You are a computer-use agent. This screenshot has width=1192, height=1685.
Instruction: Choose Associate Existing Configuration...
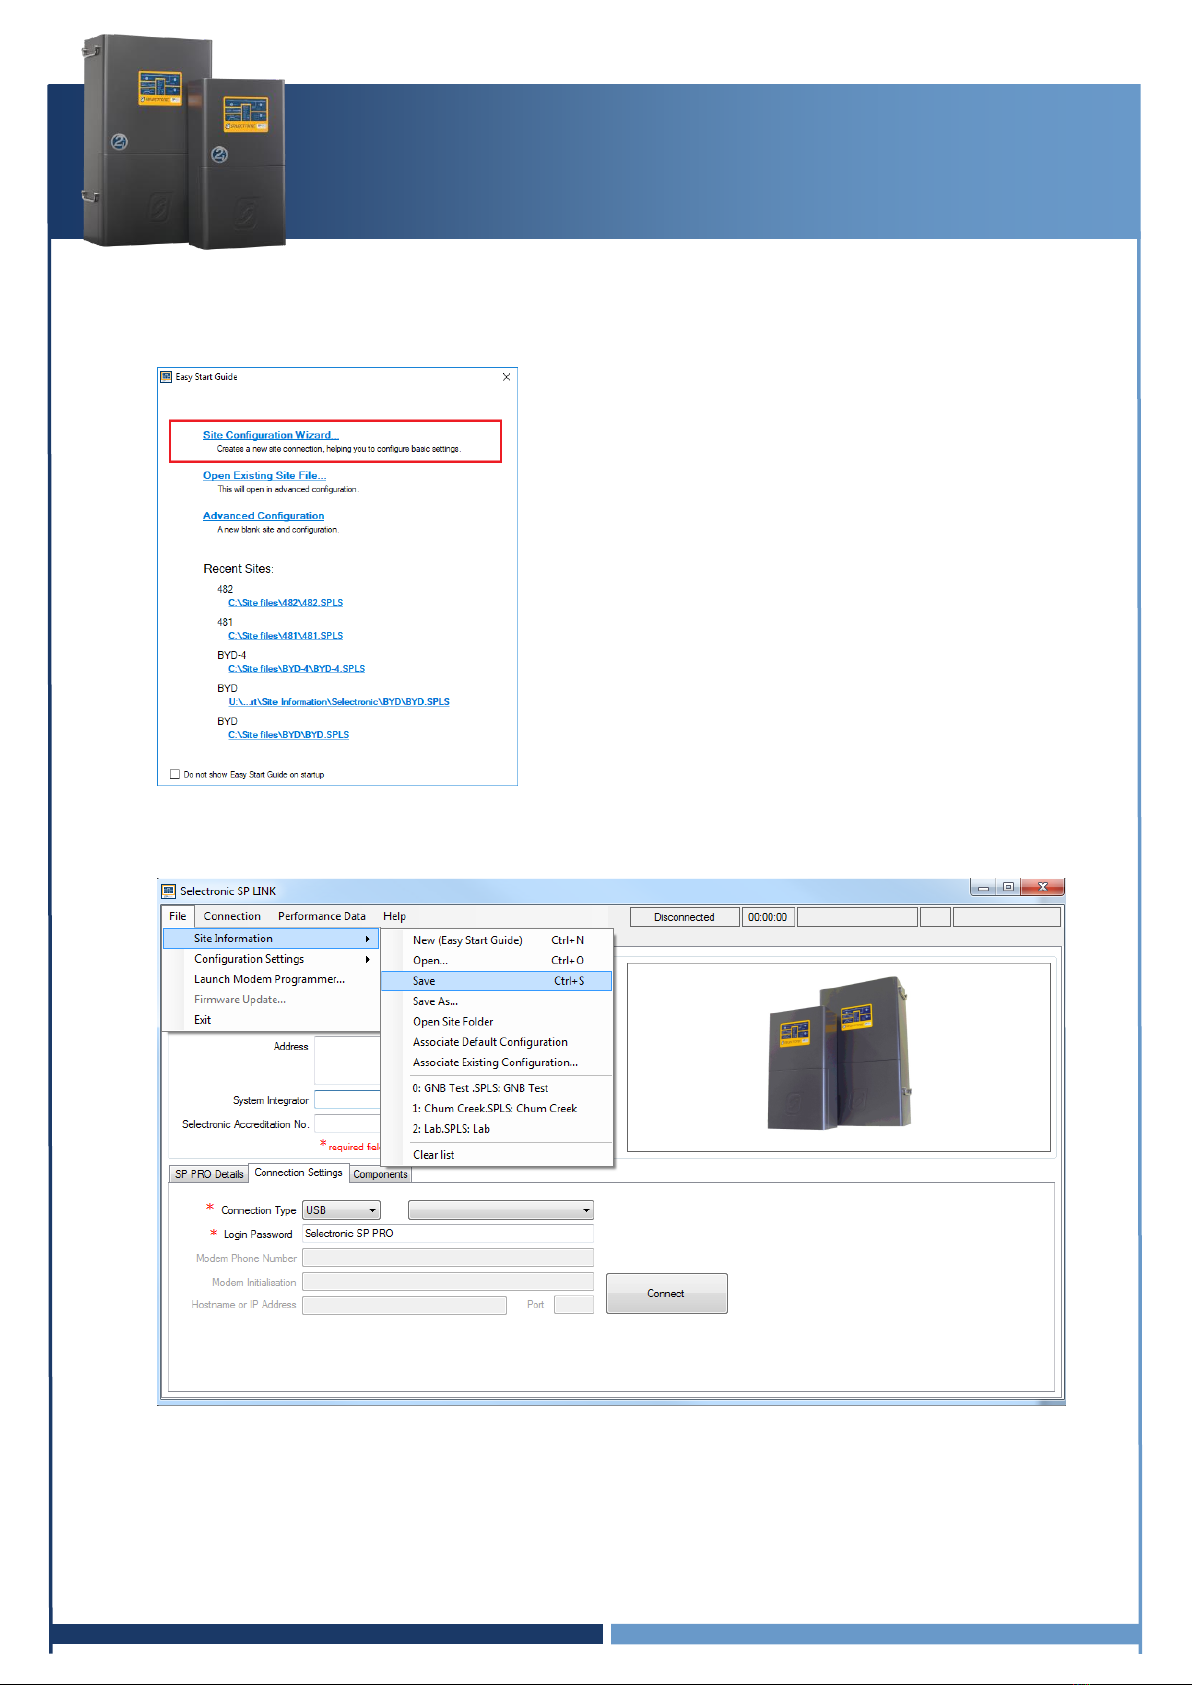[x=497, y=1063]
